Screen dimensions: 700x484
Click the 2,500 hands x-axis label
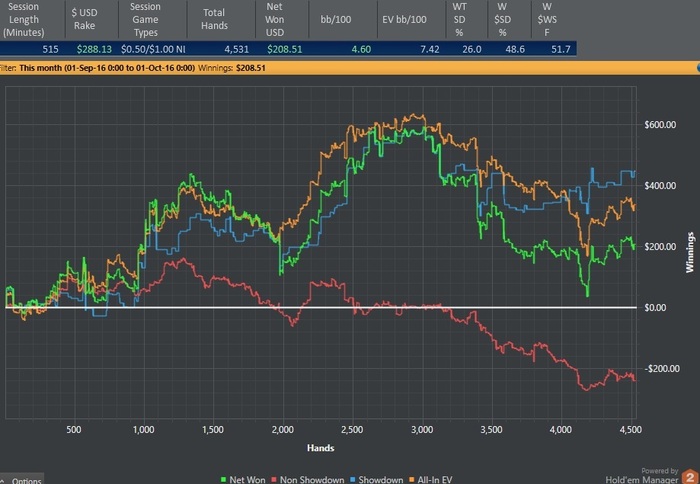(352, 430)
